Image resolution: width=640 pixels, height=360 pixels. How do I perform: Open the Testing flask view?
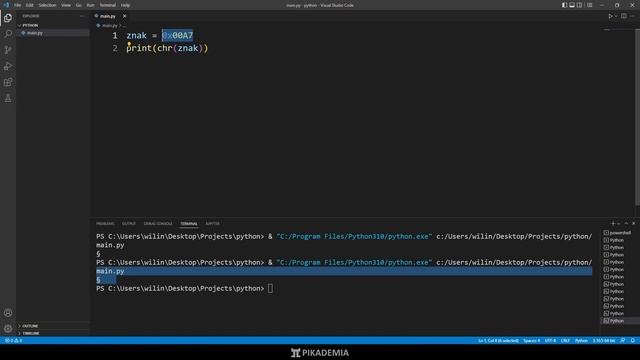click(x=8, y=98)
